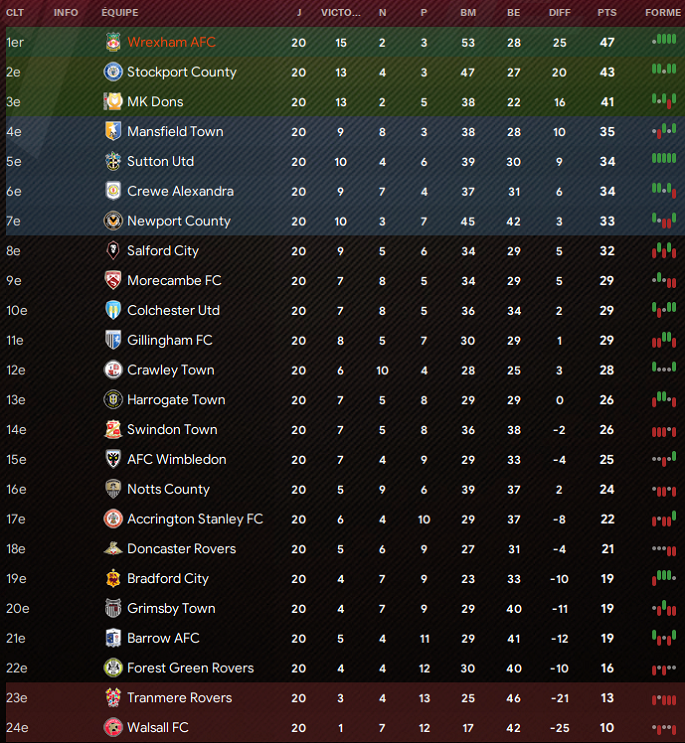Open the Newport County team link
This screenshot has height=743, width=685.
(x=178, y=221)
